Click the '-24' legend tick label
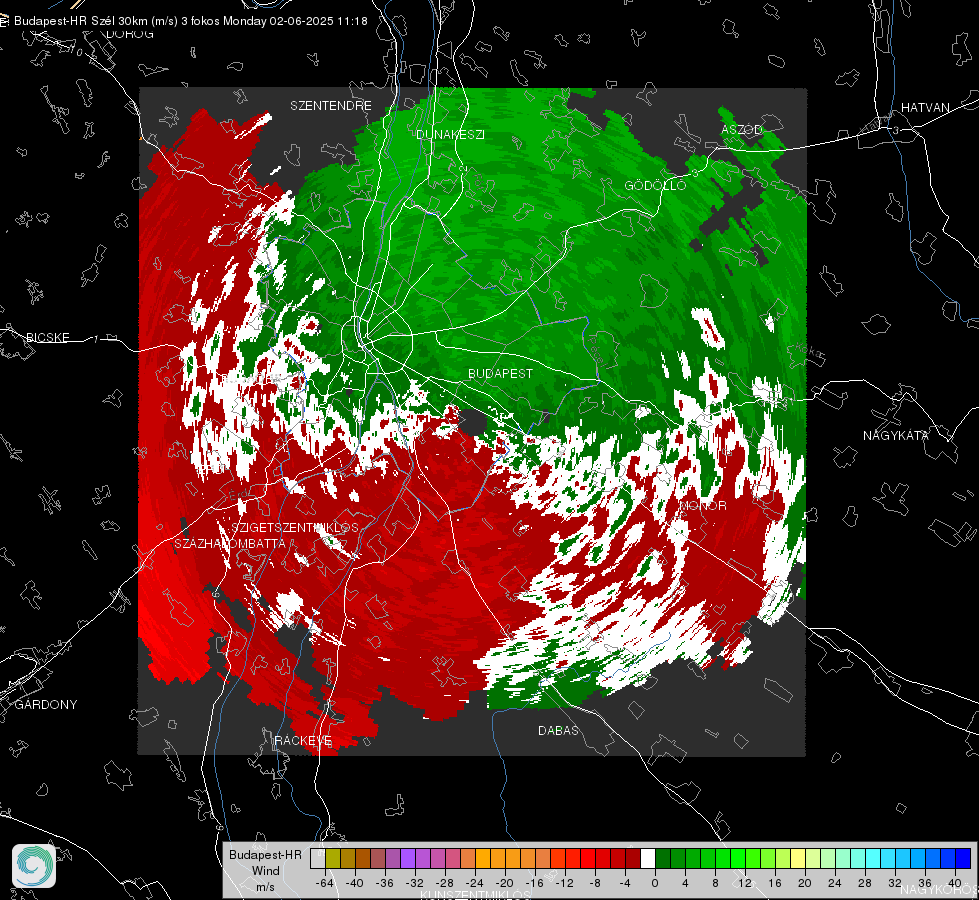Viewport: 979px width, 900px height. [475, 883]
